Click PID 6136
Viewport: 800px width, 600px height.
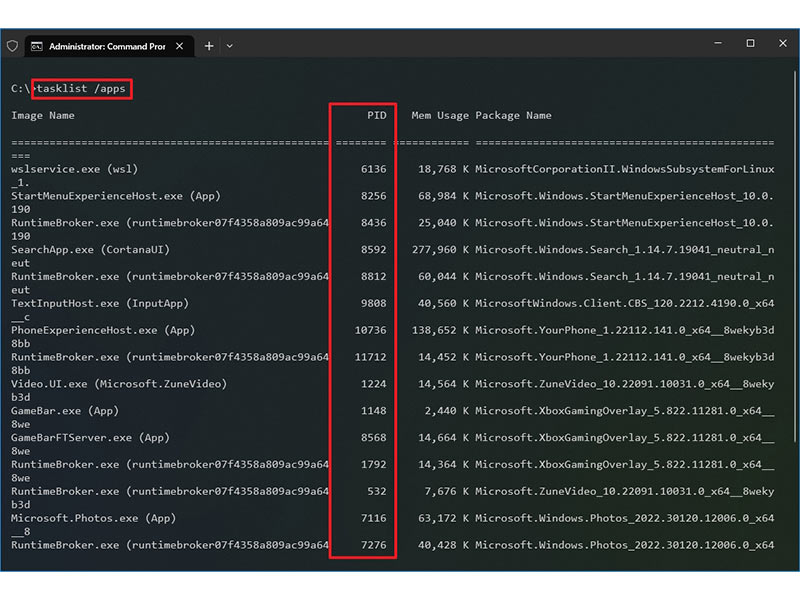coord(373,169)
